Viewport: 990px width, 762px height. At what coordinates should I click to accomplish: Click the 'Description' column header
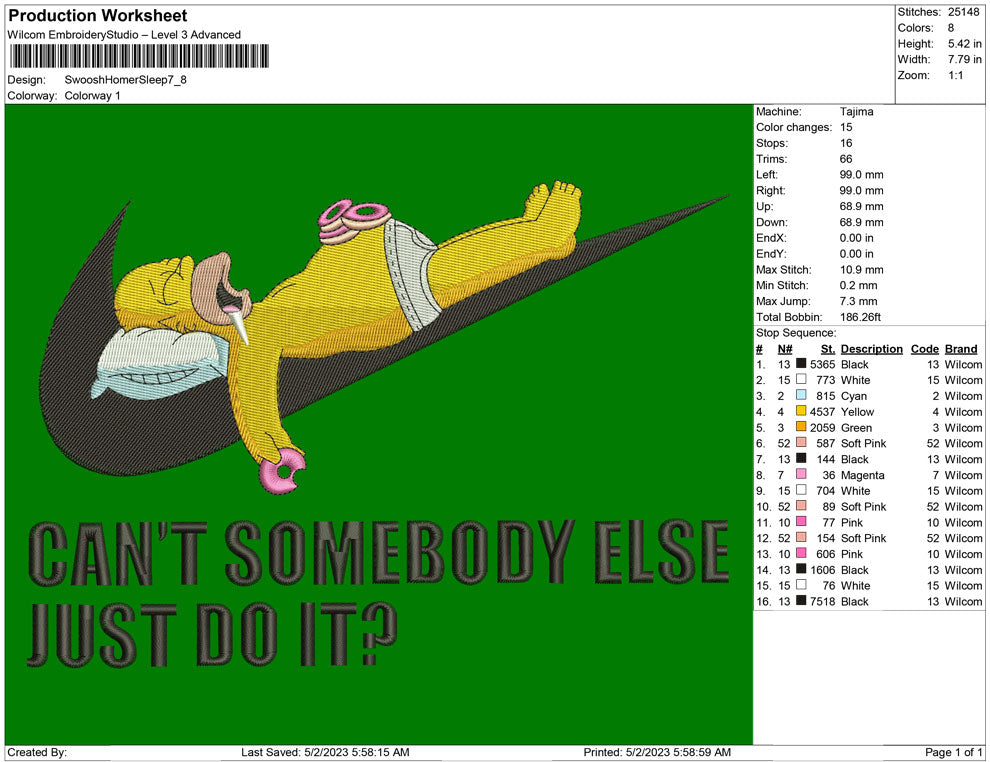click(872, 348)
